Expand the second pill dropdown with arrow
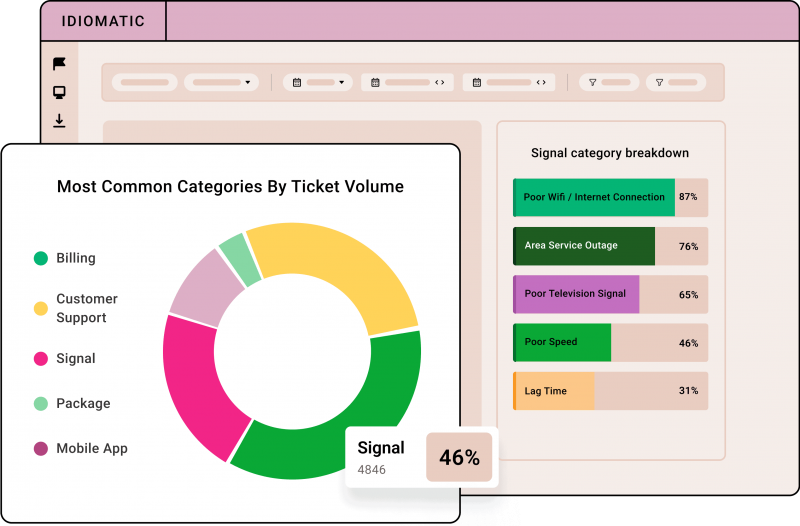Image resolution: width=800 pixels, height=526 pixels. pyautogui.click(x=221, y=82)
